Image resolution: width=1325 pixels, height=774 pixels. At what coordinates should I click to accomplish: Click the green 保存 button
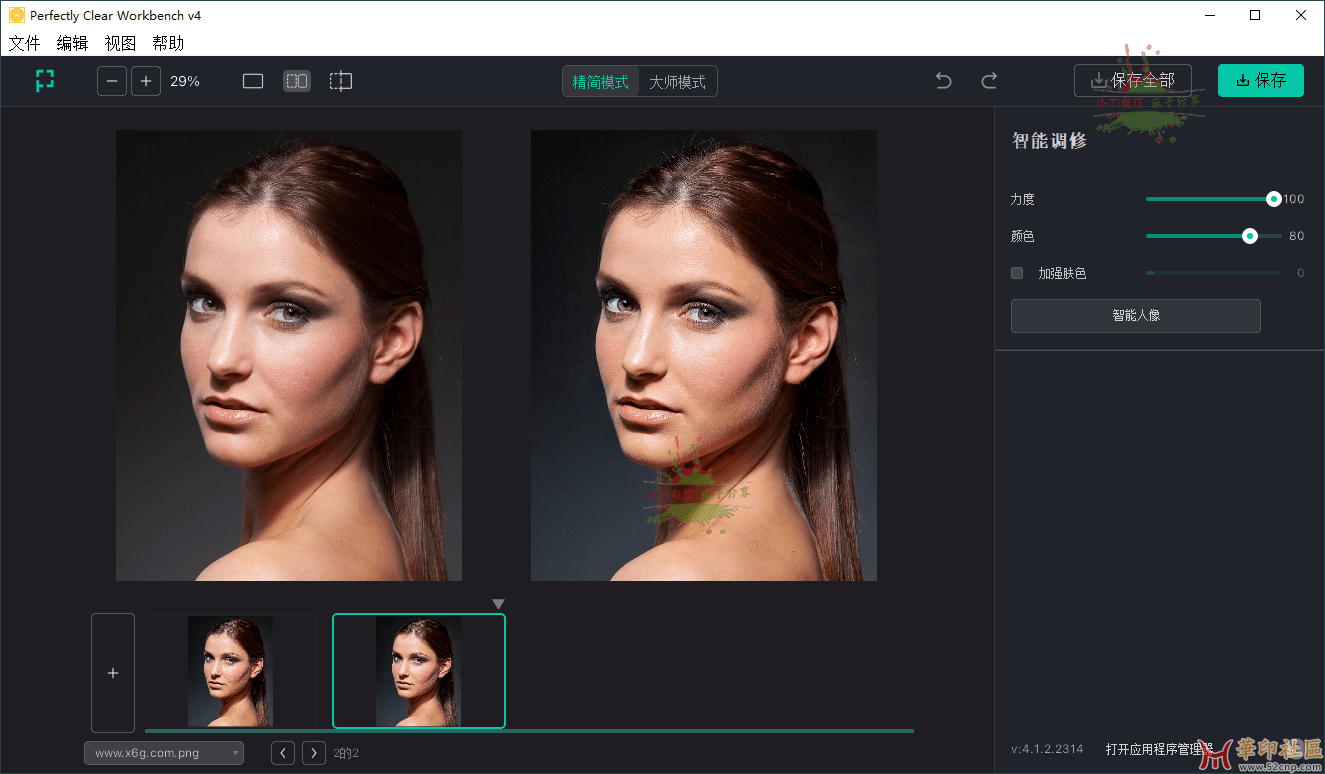click(1260, 81)
